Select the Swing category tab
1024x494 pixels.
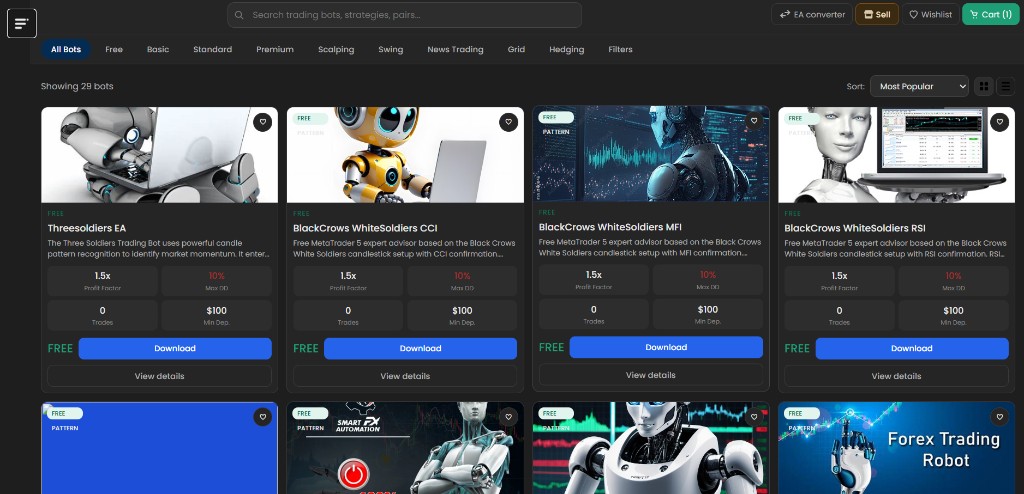391,50
